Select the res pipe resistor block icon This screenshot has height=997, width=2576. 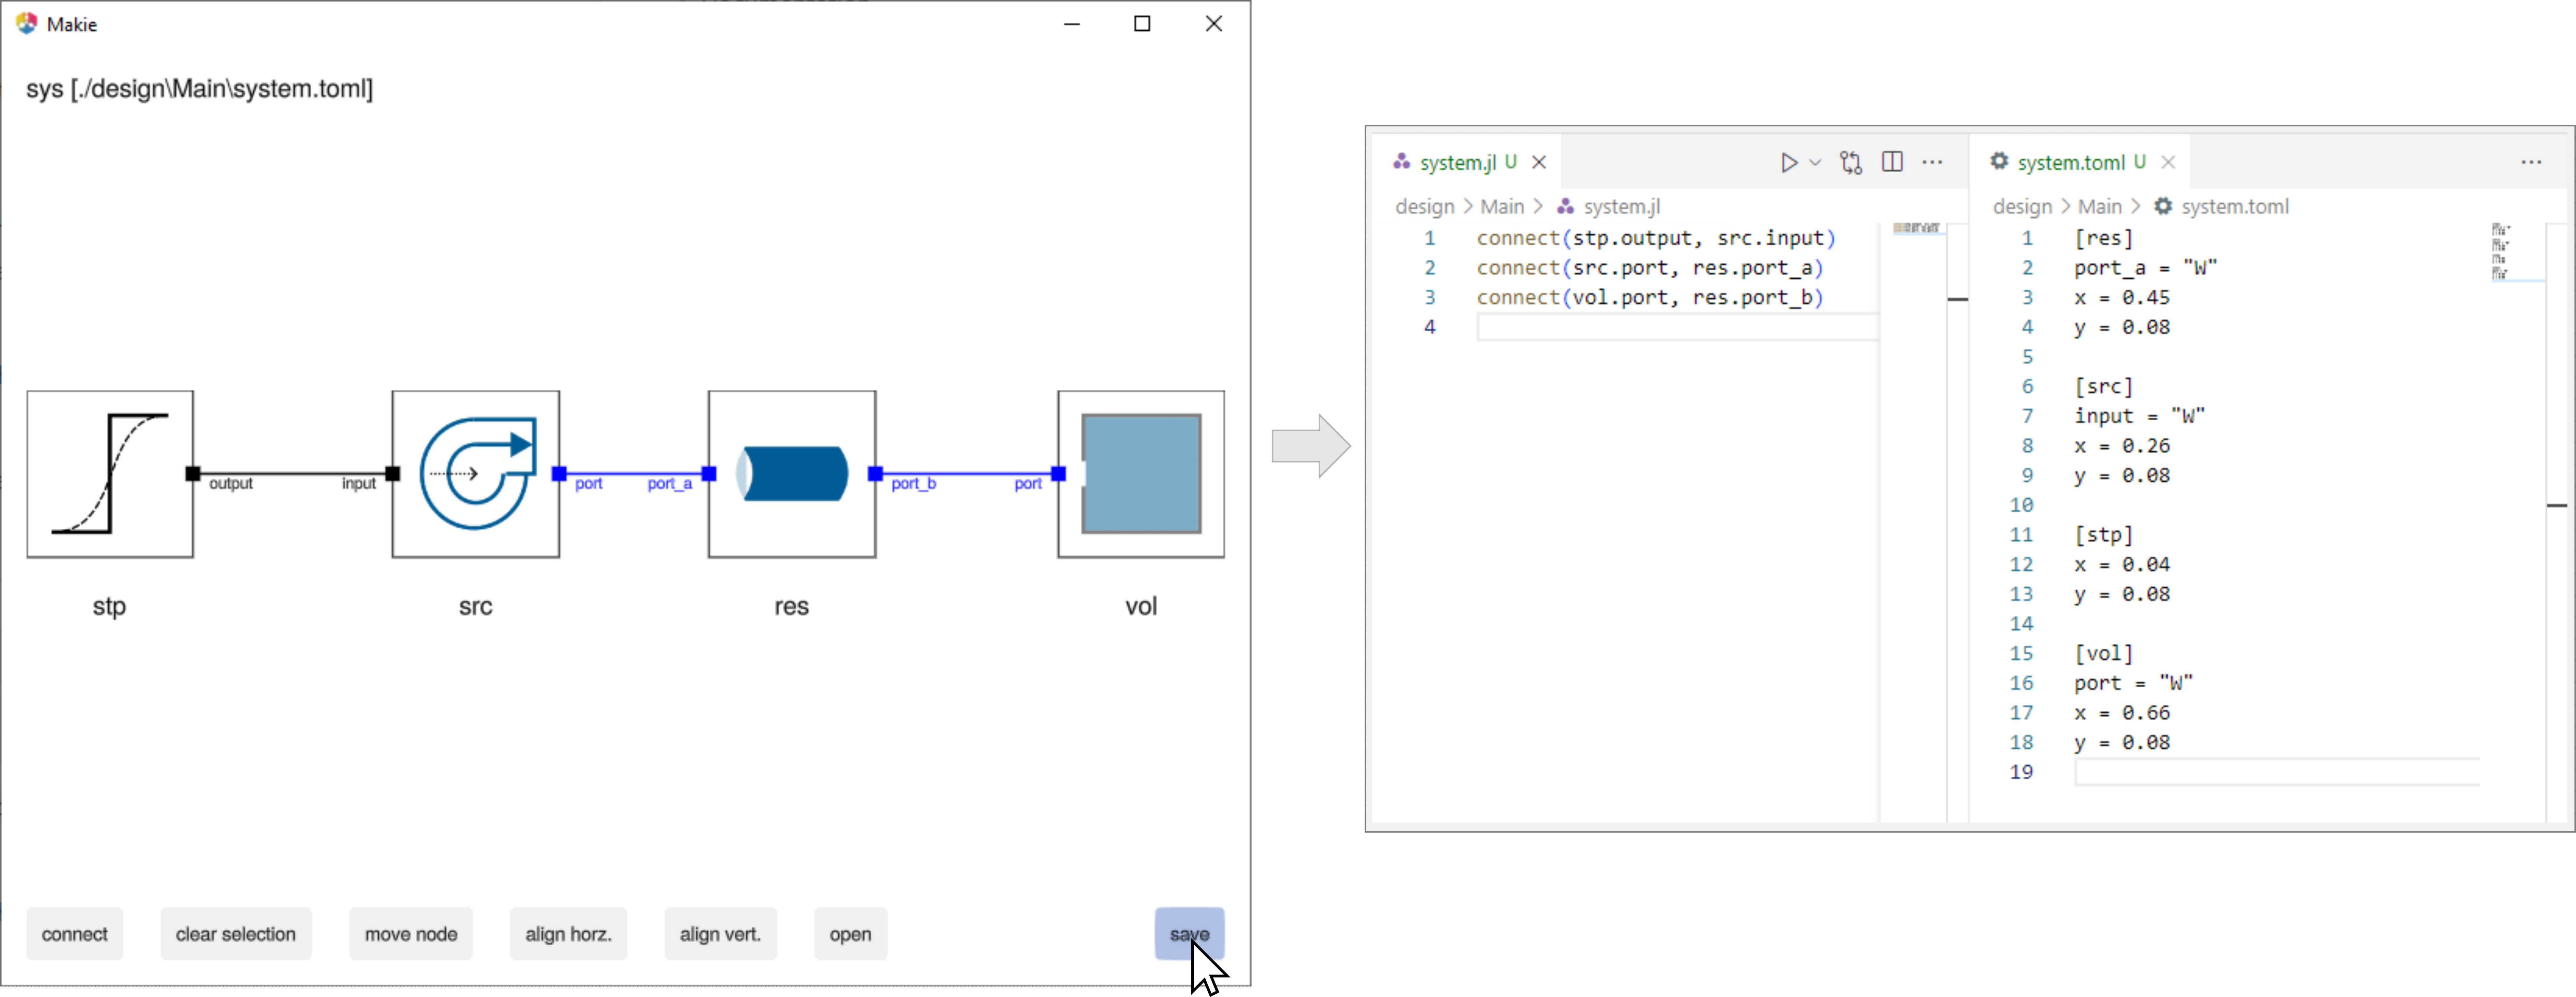pos(792,474)
